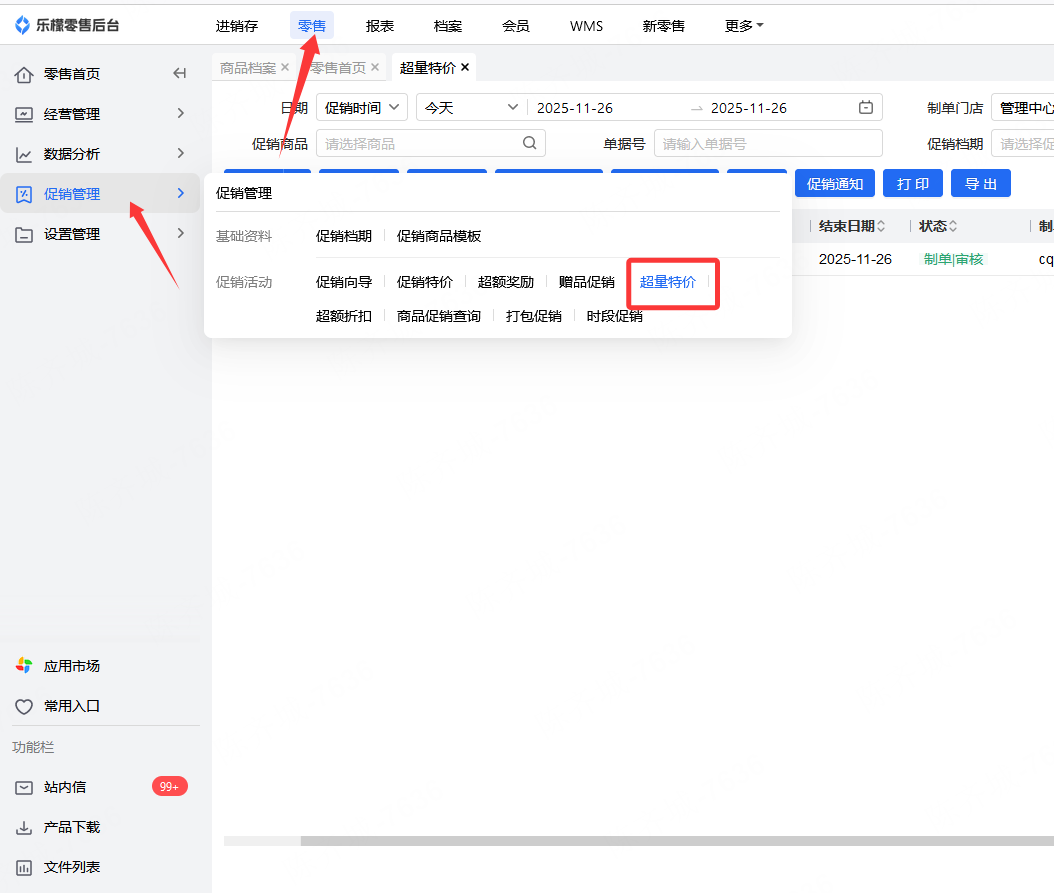
Task: Expand 数据分析 submenu chevron
Action: pyautogui.click(x=180, y=153)
